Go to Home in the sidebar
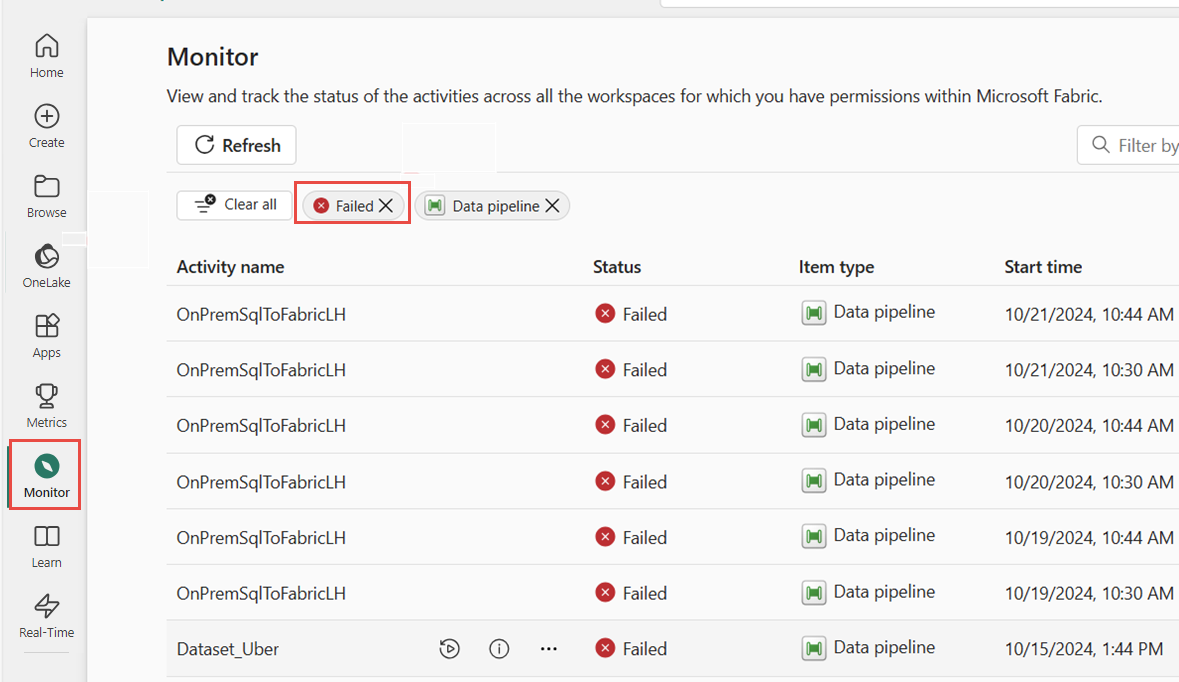The height and width of the screenshot is (682, 1179). pos(47,56)
